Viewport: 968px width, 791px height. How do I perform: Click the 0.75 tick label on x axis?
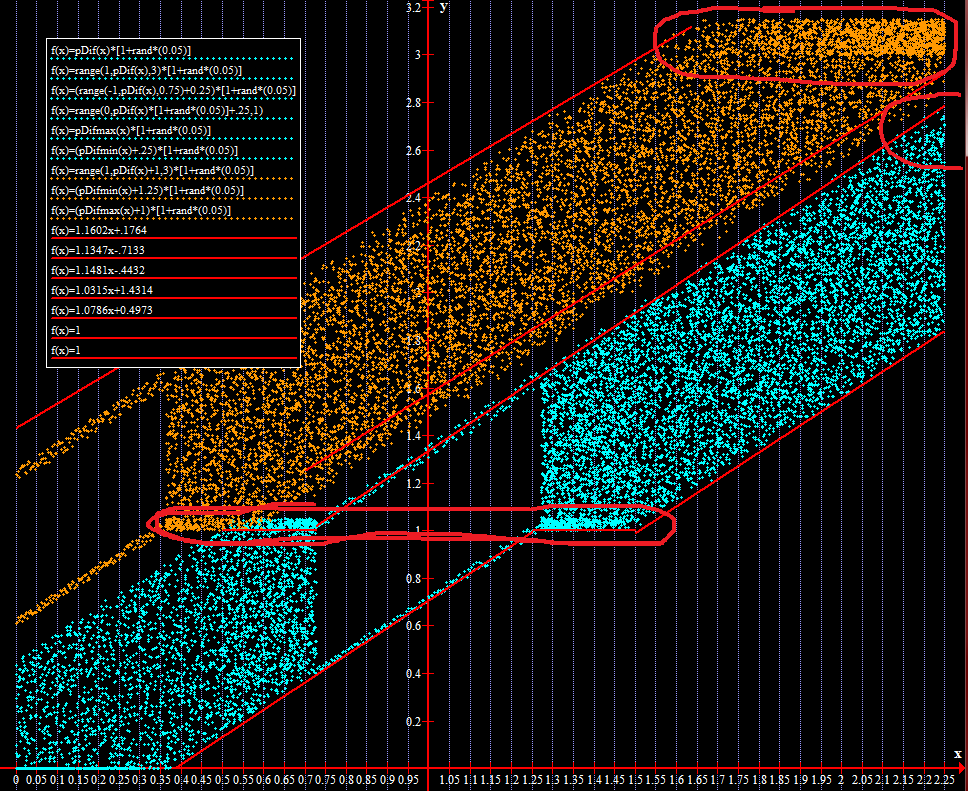coord(327,780)
